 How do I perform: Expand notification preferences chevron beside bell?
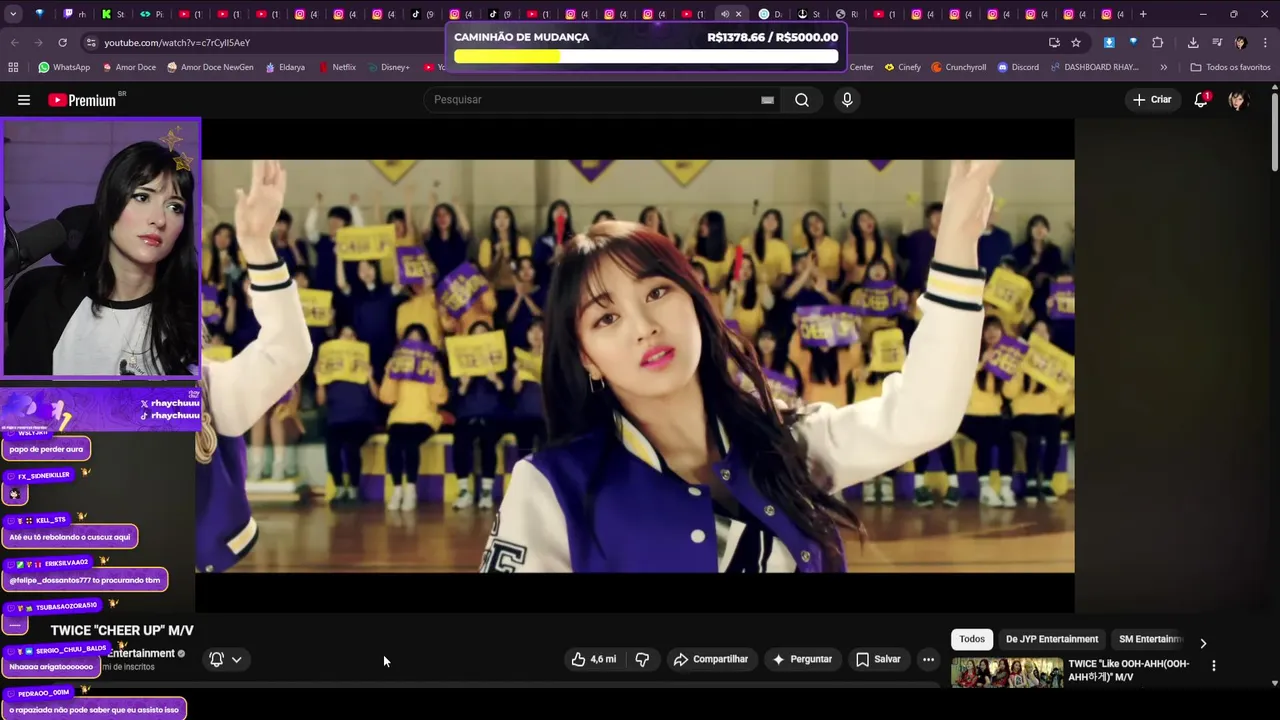237,659
